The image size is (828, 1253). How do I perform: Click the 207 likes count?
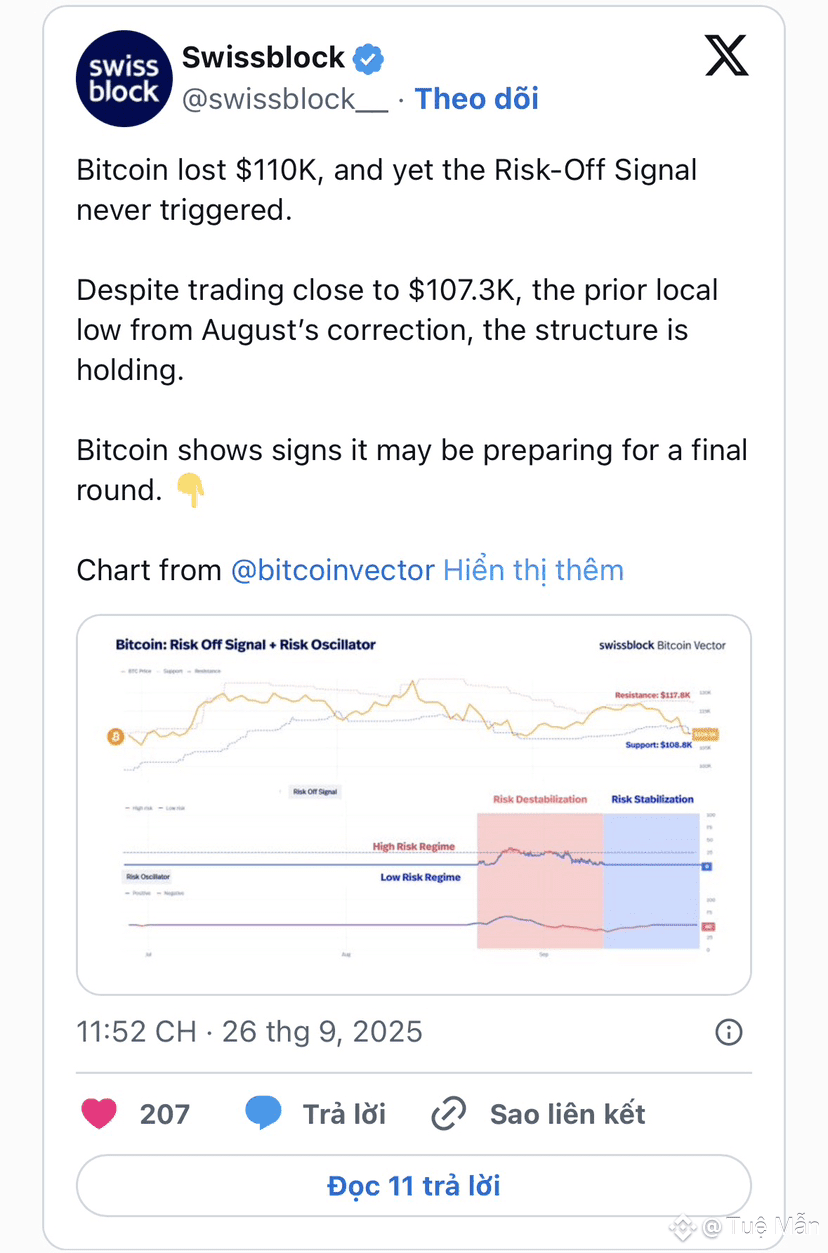click(165, 1114)
